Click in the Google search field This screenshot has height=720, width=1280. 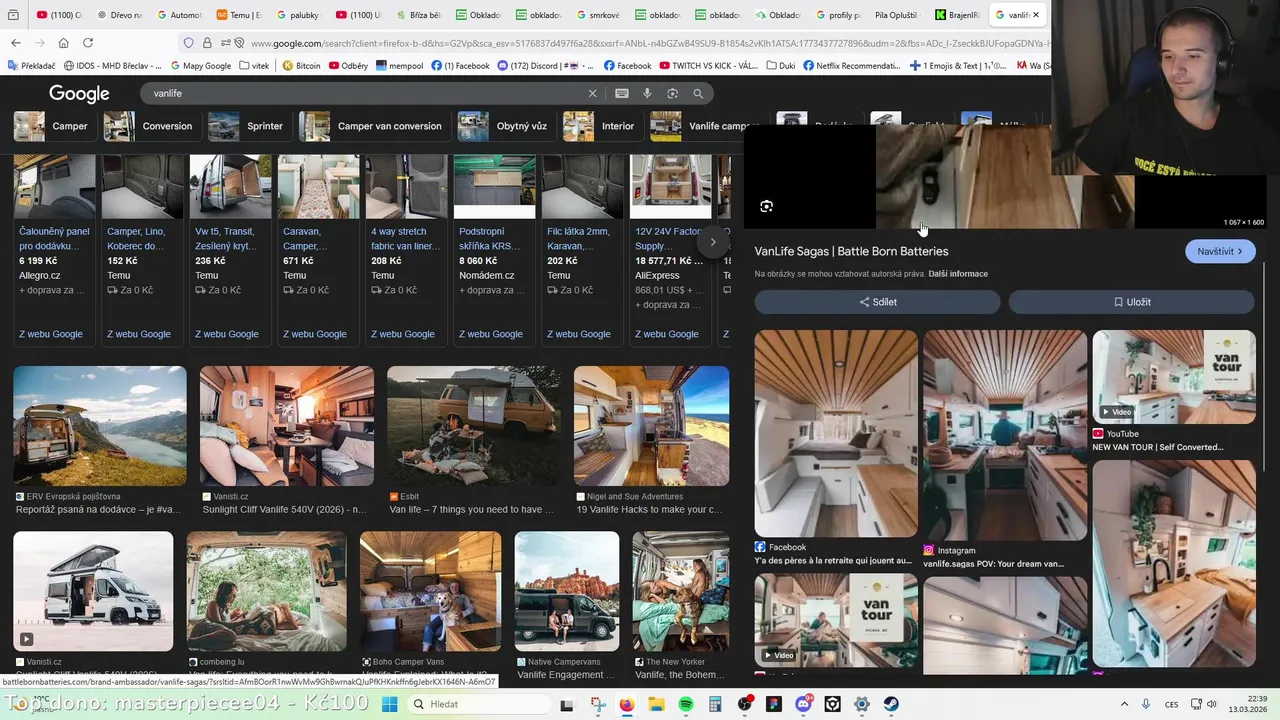tap(365, 93)
